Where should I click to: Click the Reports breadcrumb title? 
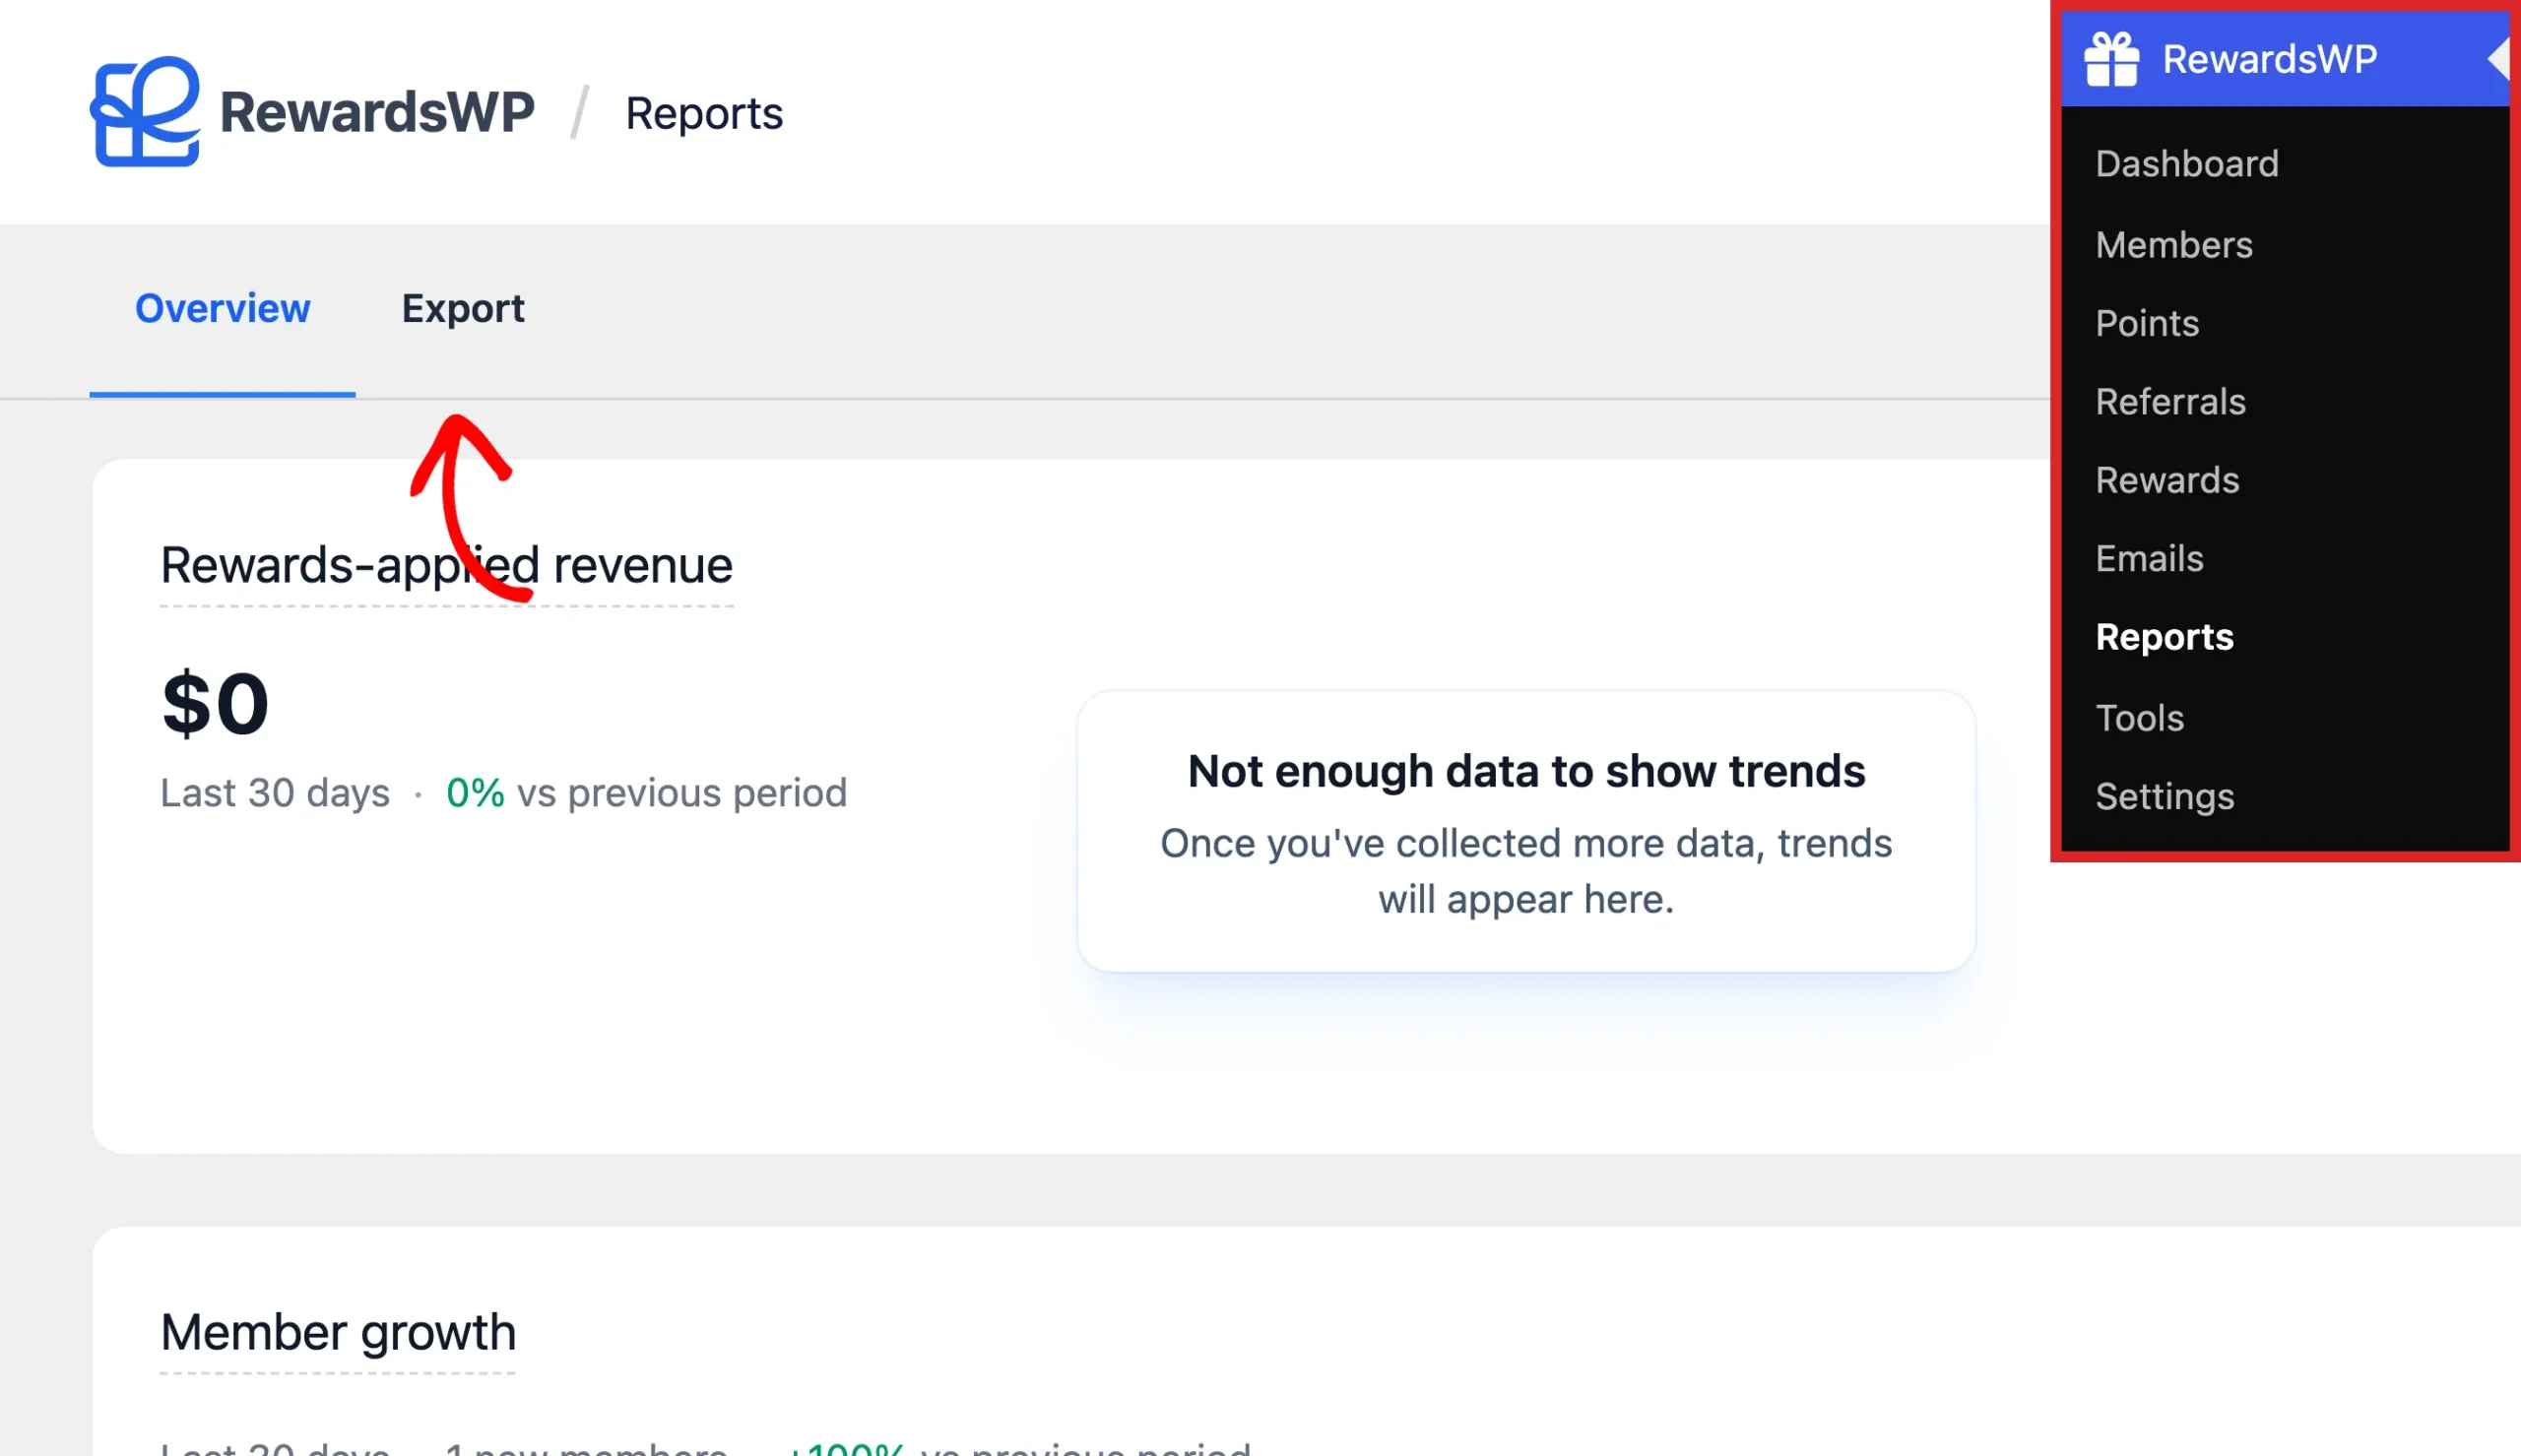(704, 113)
